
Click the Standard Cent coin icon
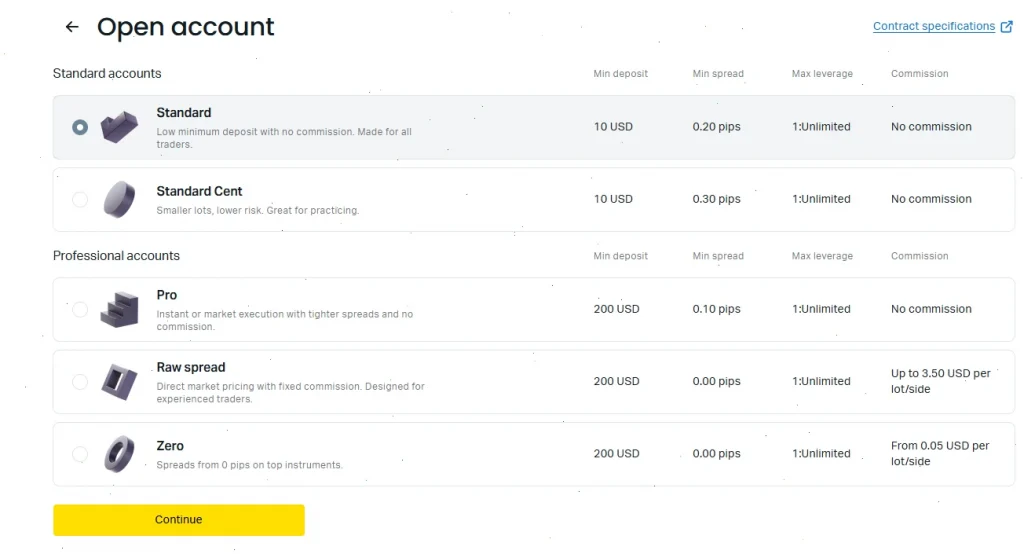[120, 199]
